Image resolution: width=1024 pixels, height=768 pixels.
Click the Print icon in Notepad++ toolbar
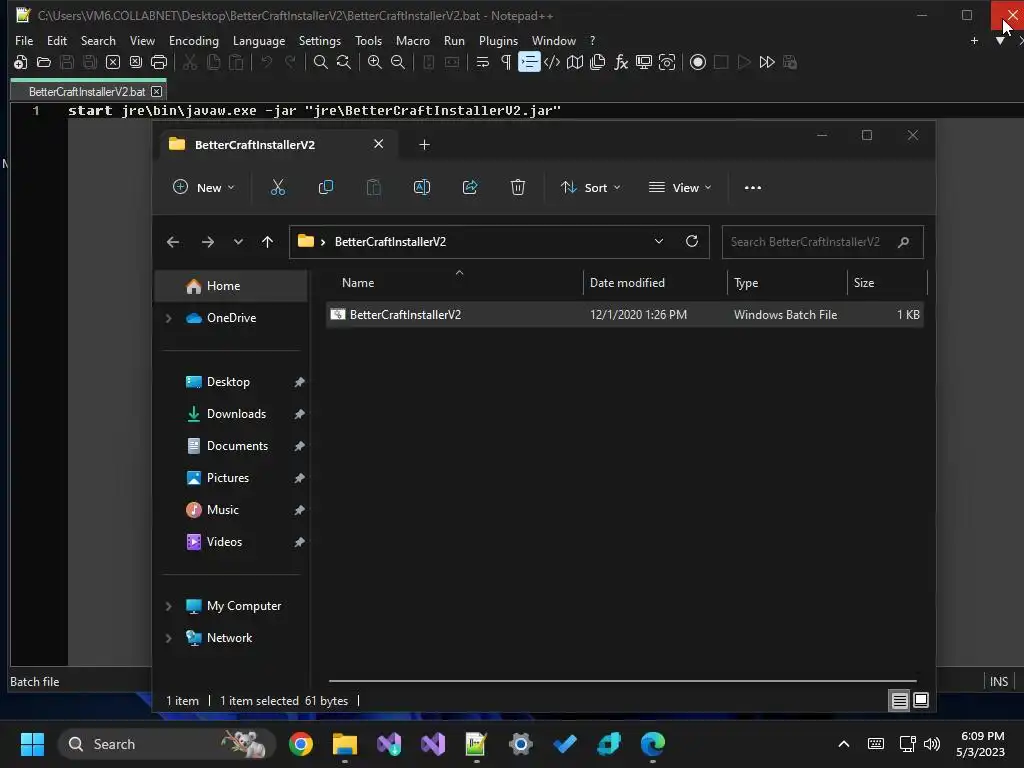[x=159, y=62]
